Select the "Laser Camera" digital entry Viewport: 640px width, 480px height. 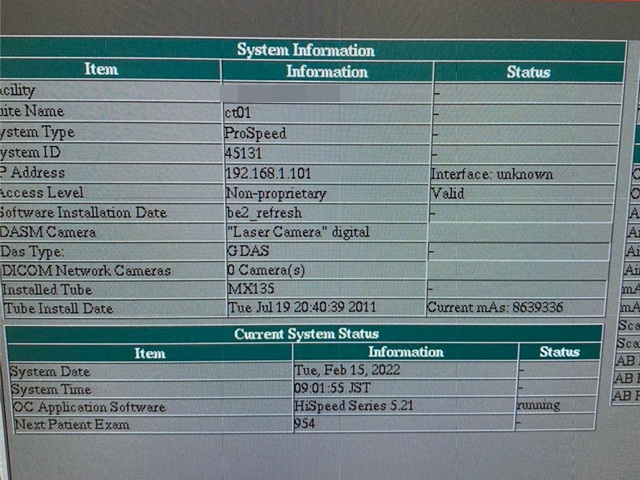pos(297,232)
